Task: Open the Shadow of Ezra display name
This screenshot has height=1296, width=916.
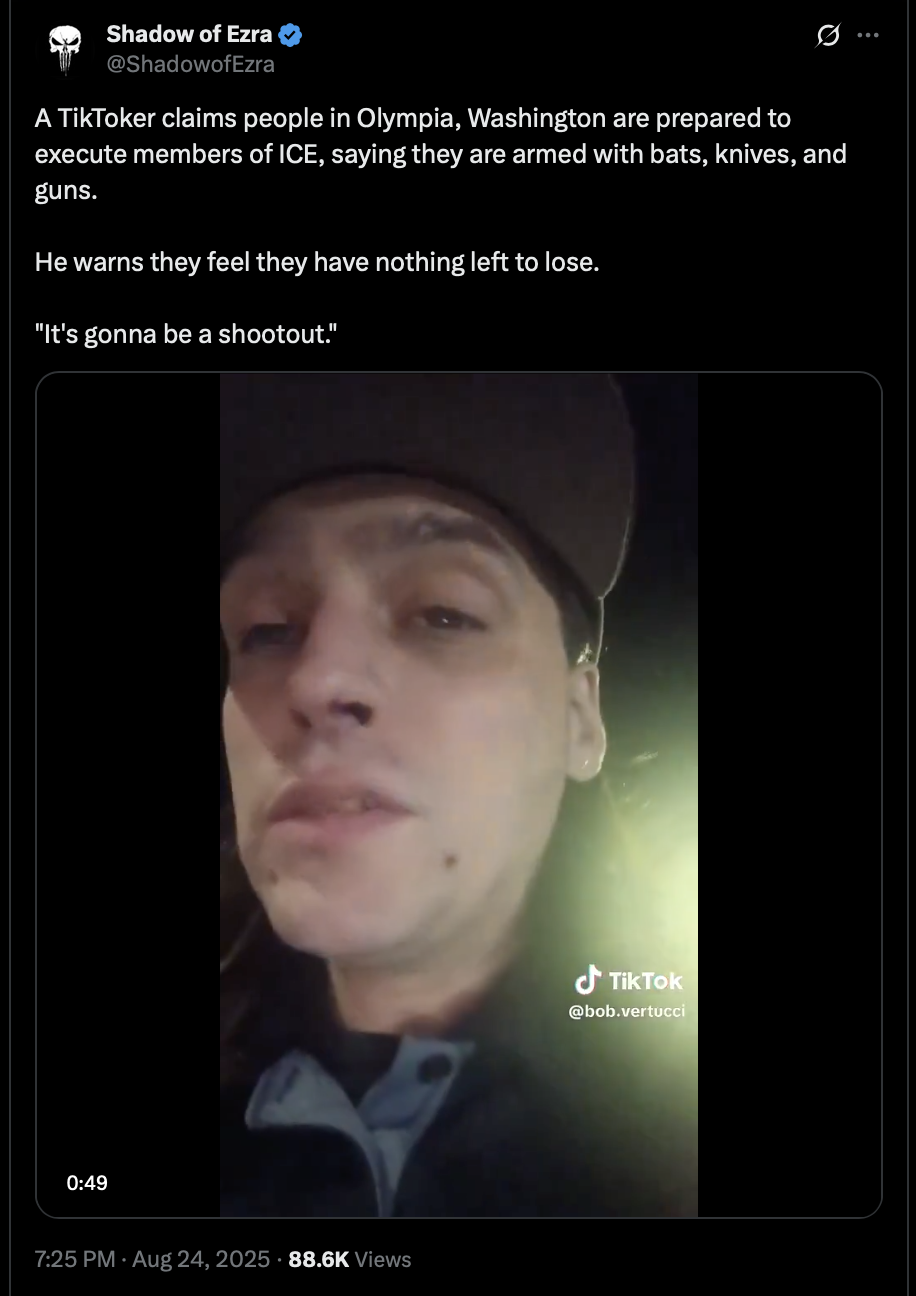Action: 189,34
